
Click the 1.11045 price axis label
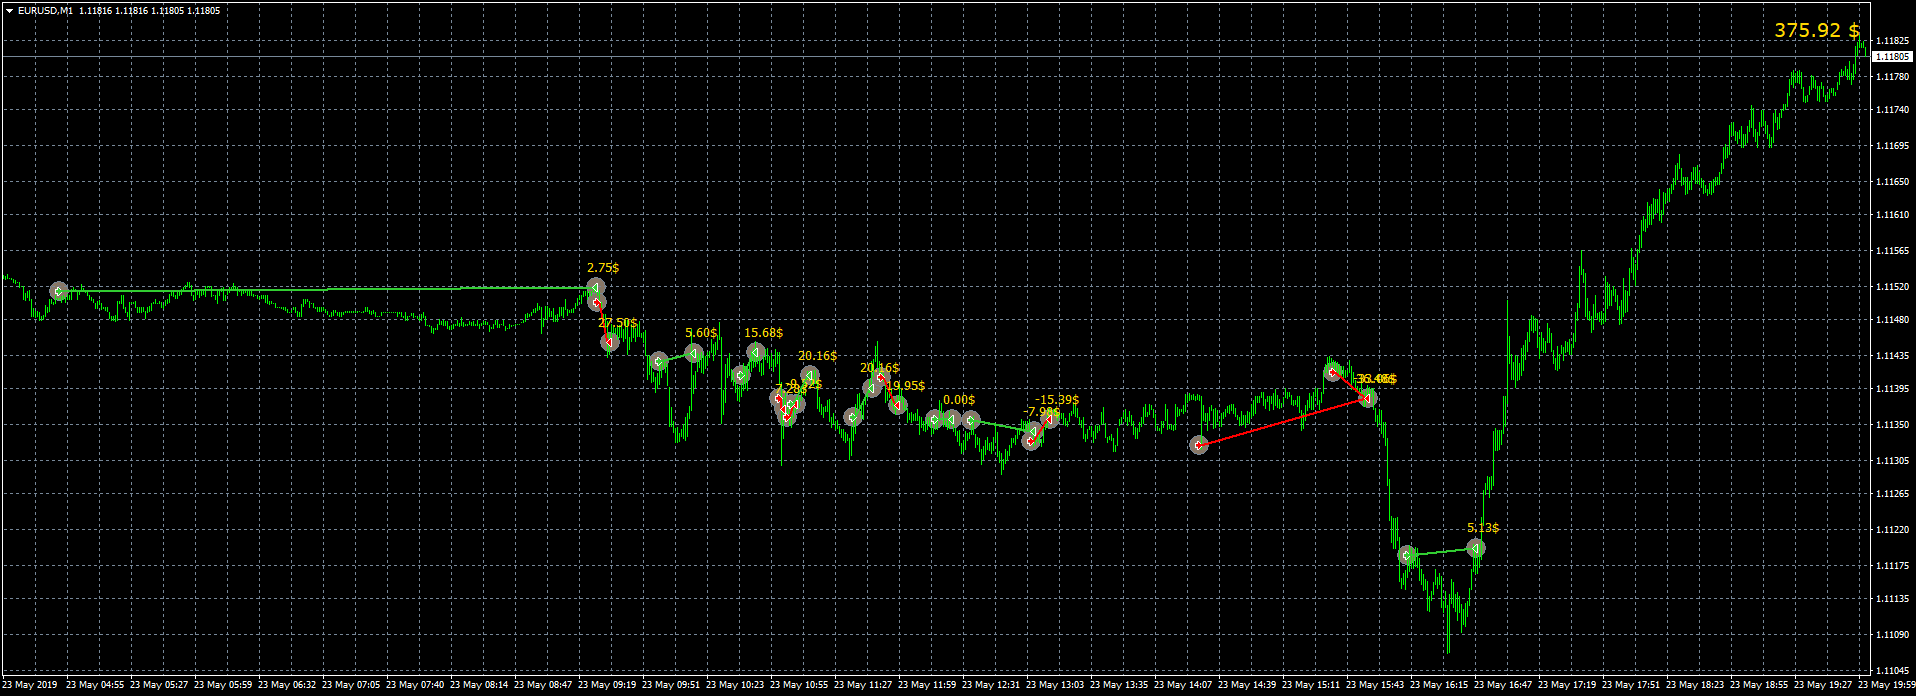click(x=1890, y=671)
